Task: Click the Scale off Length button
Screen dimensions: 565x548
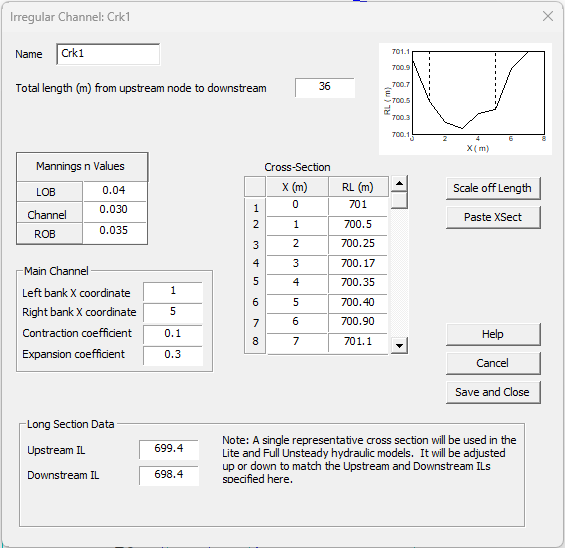Action: click(493, 188)
